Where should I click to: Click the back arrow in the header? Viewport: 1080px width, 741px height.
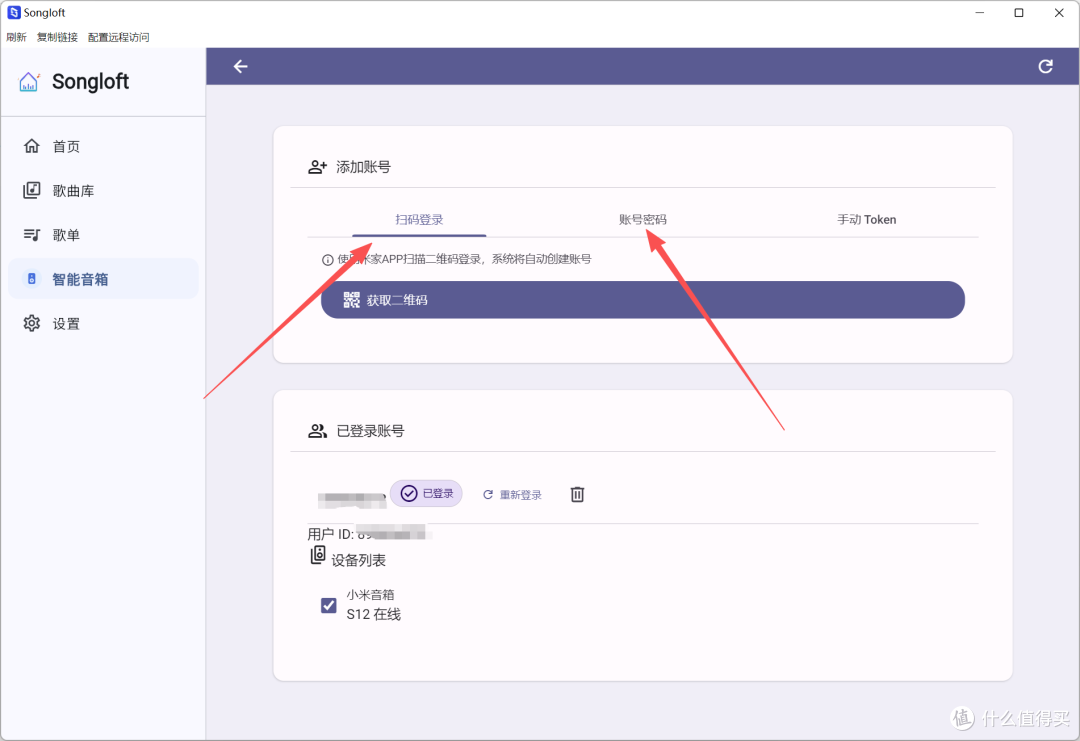[x=240, y=66]
